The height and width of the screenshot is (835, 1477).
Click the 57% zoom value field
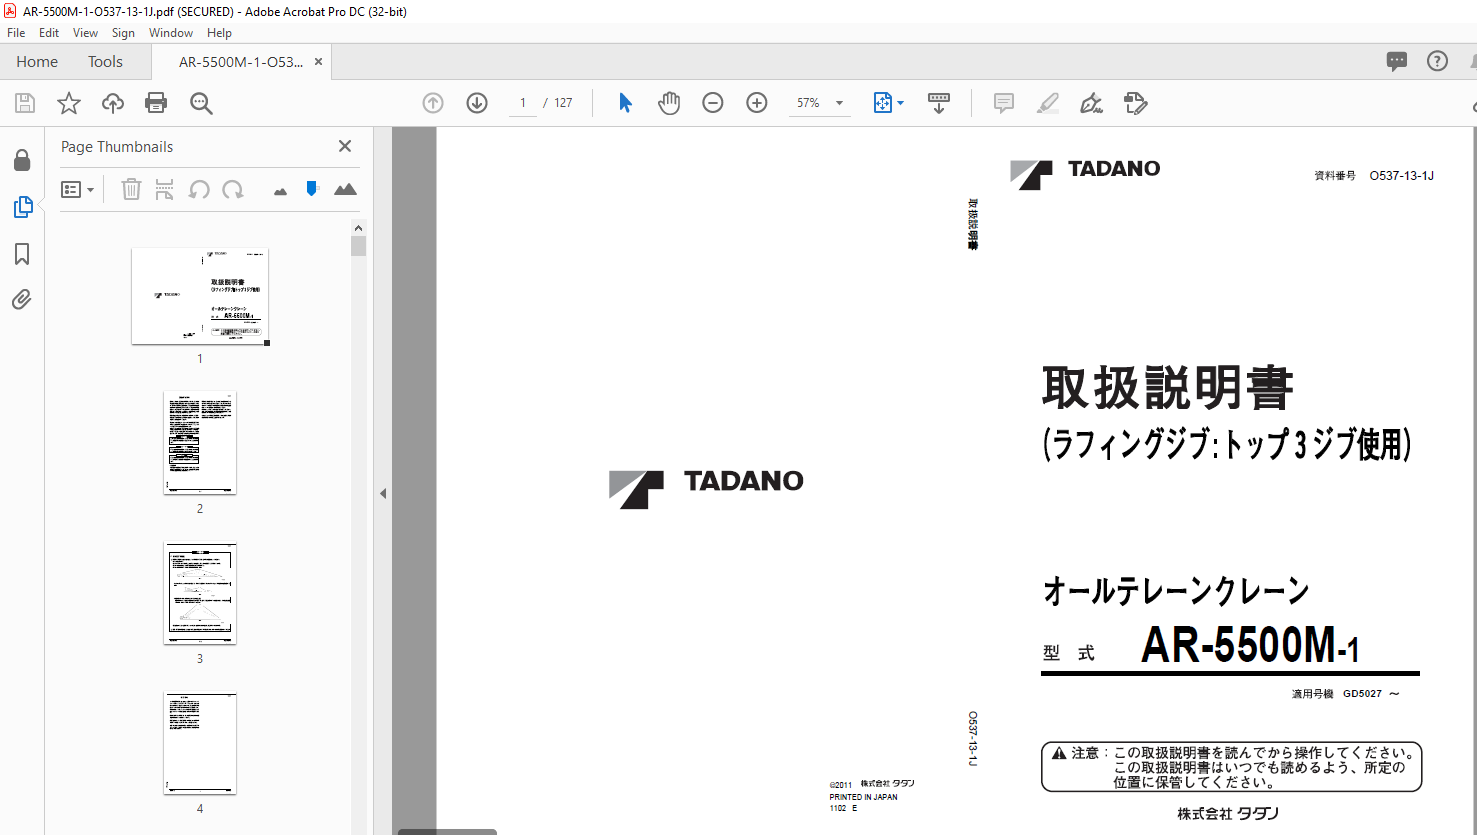pyautogui.click(x=808, y=103)
